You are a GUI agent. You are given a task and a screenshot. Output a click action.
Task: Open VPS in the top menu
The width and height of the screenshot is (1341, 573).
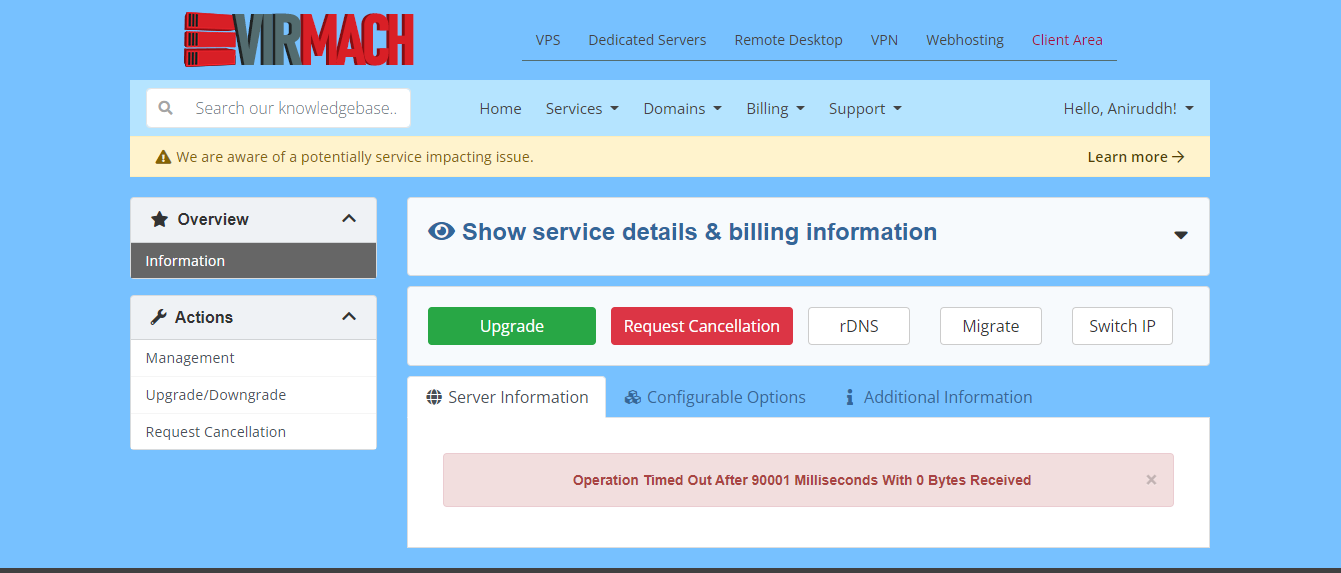pos(548,40)
